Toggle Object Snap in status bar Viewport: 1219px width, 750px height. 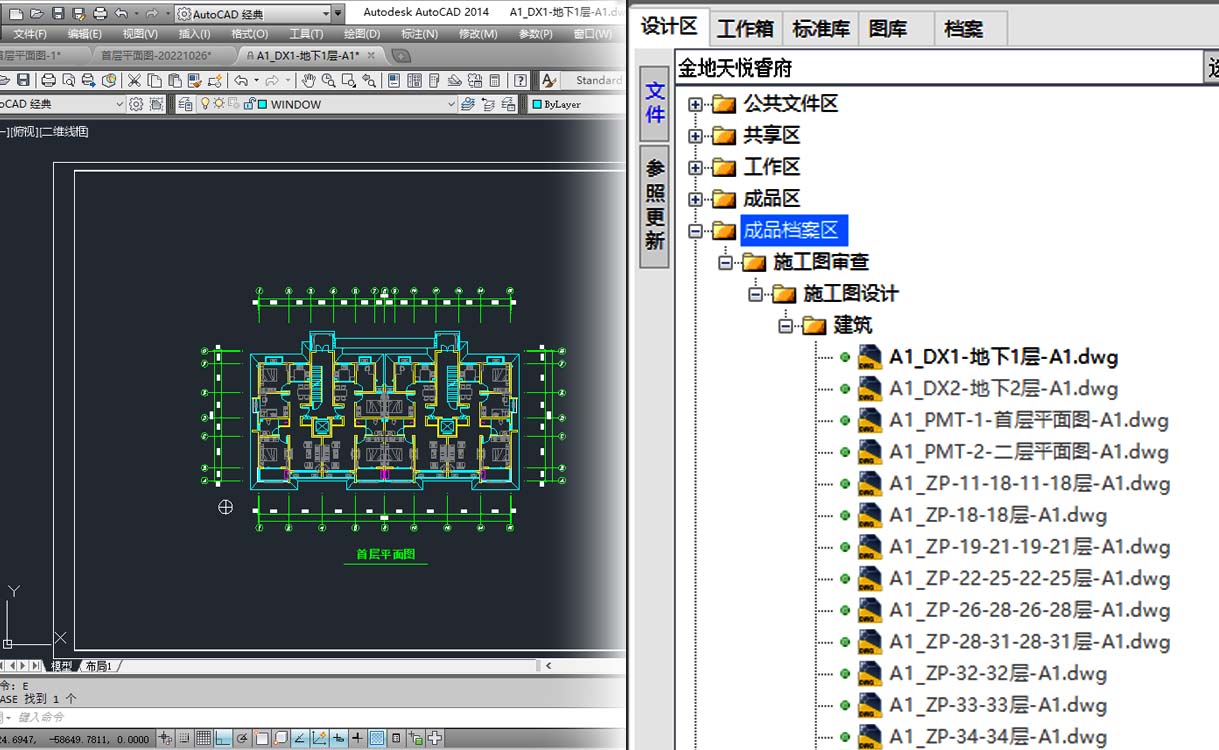coord(262,739)
